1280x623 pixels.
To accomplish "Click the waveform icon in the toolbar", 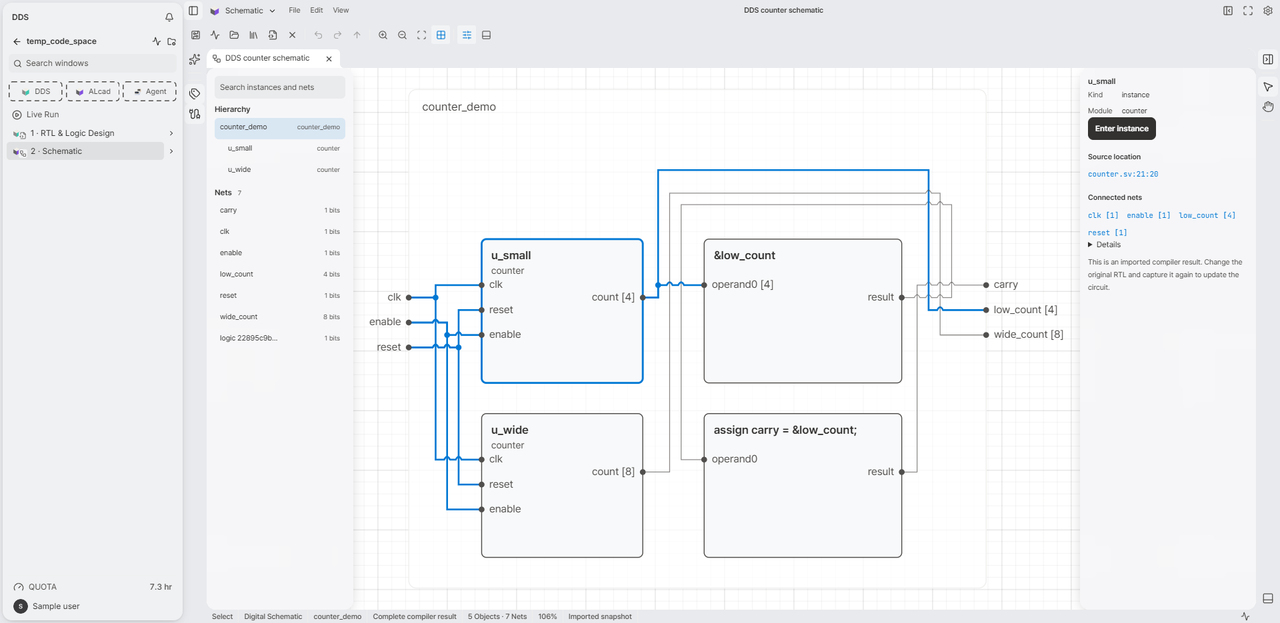I will pyautogui.click(x=215, y=35).
